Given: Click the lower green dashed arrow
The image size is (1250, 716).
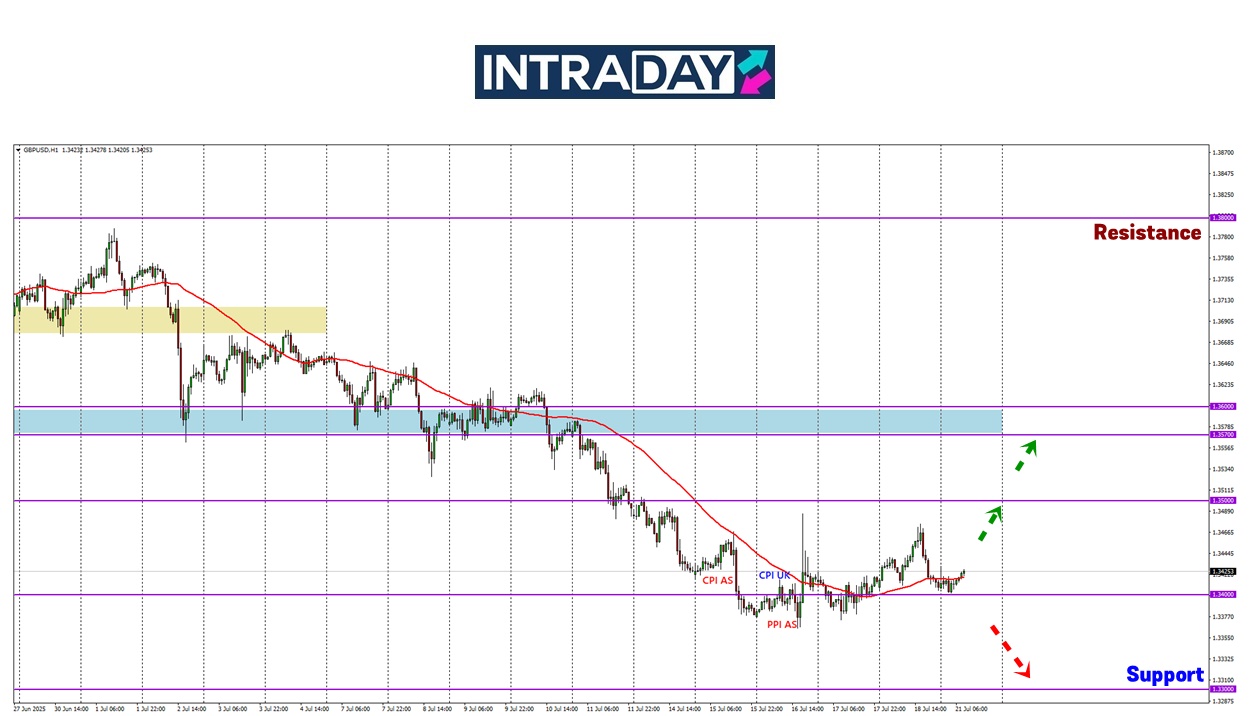Looking at the screenshot, I should 989,524.
